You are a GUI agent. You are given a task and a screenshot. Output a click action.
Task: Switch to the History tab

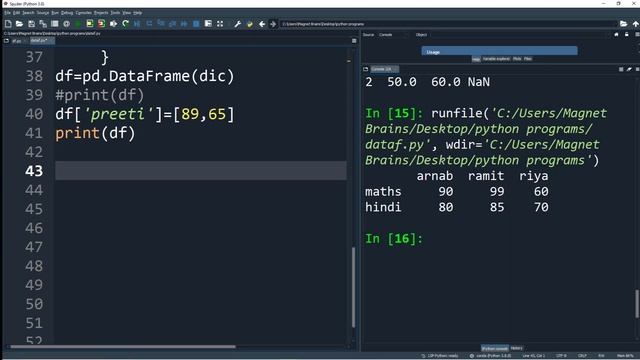(x=516, y=348)
